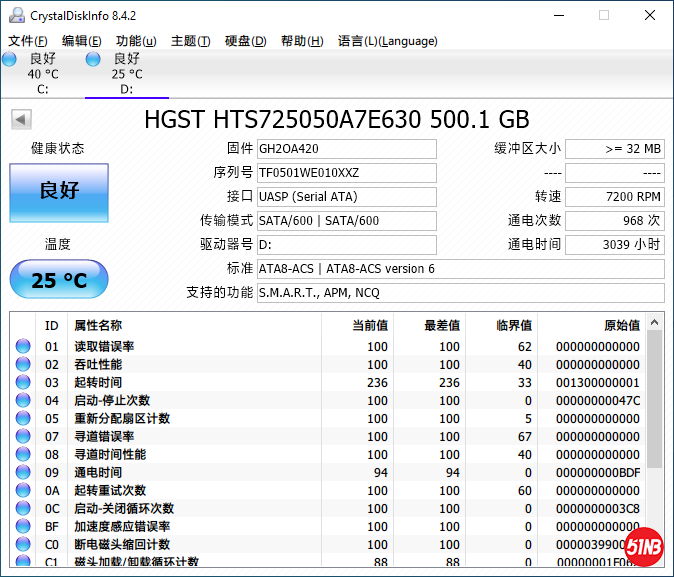Click the 良好 health status button
Image resolution: width=674 pixels, height=577 pixels.
click(x=59, y=192)
